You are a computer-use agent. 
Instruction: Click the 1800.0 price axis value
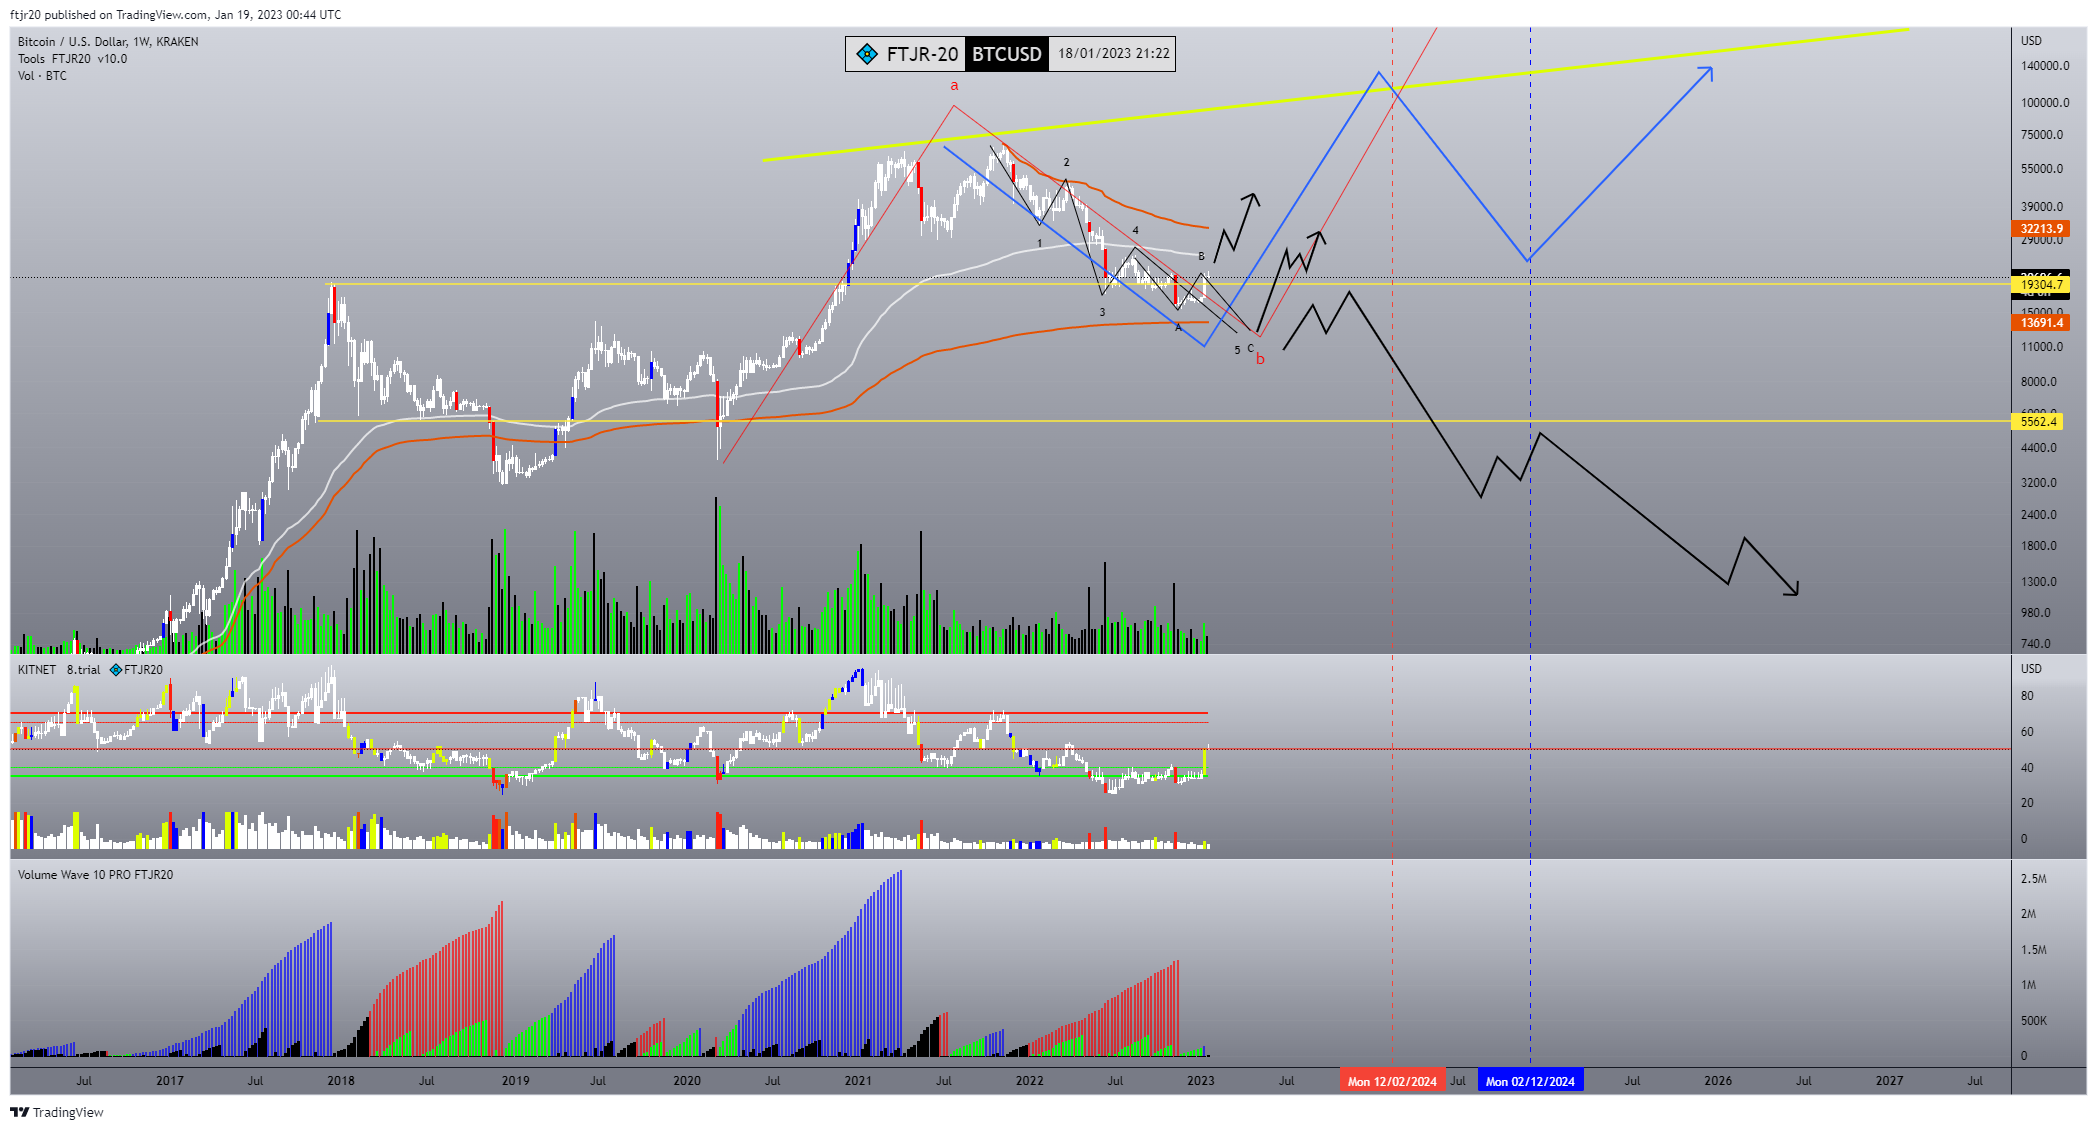[x=2039, y=546]
